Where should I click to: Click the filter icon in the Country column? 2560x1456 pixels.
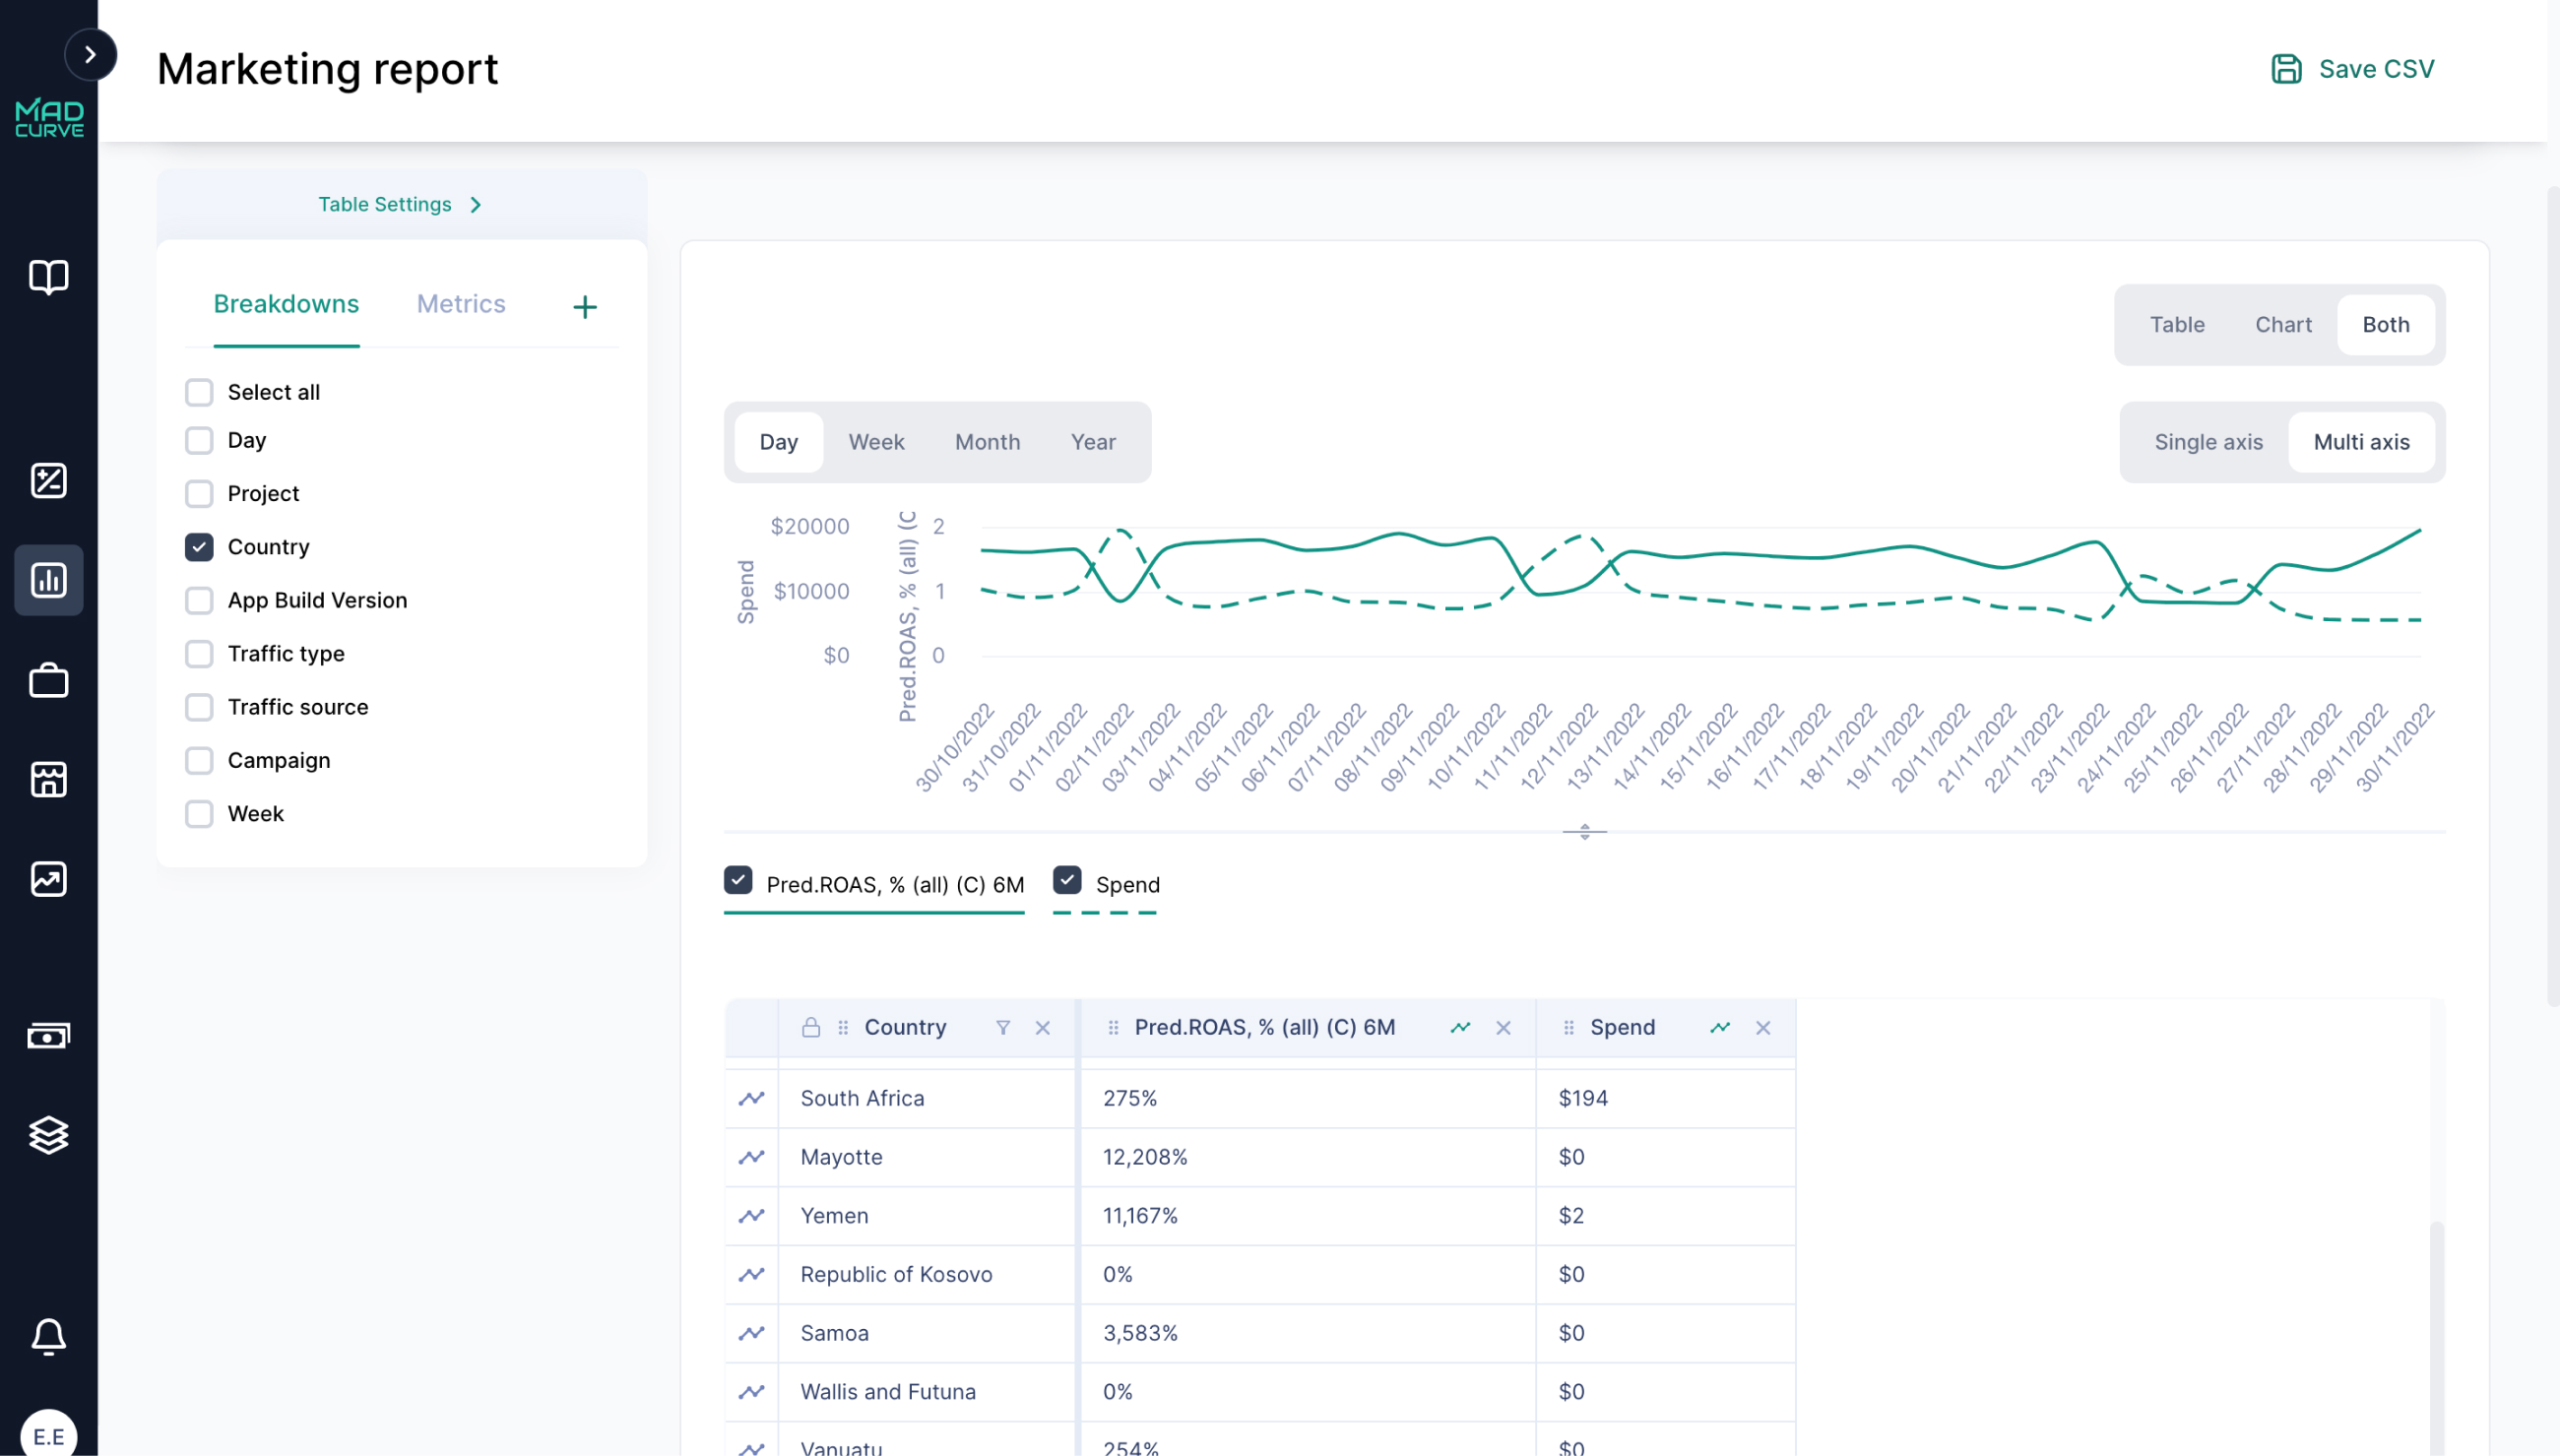[x=1003, y=1027]
